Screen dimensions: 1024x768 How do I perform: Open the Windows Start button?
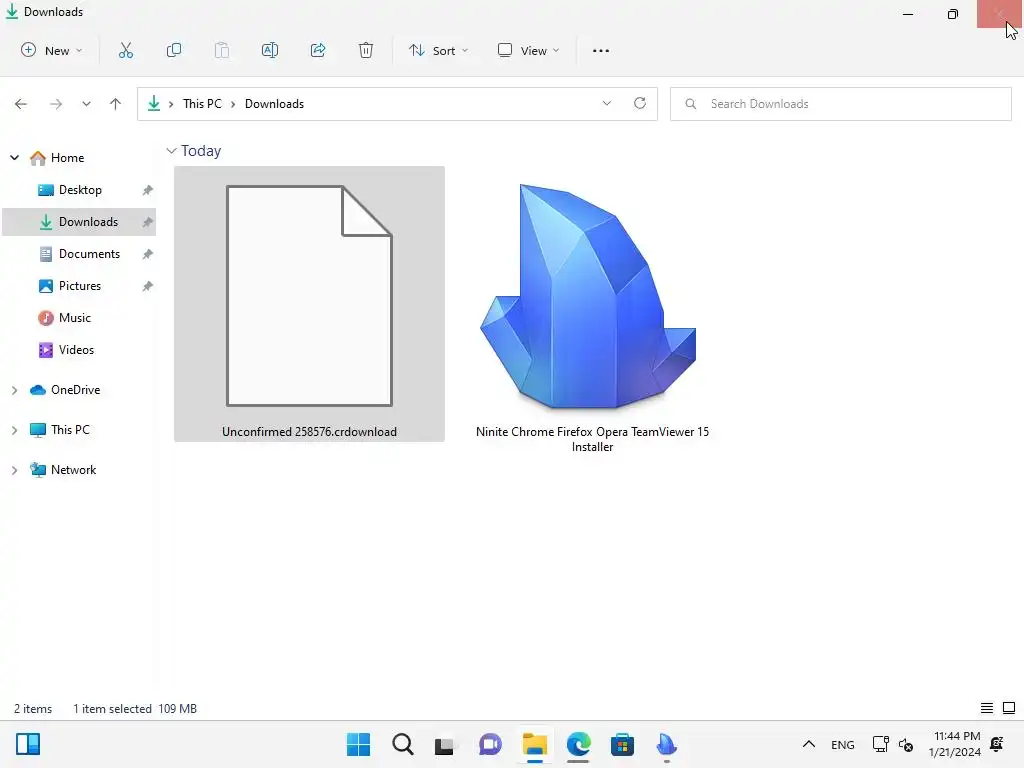(358, 744)
